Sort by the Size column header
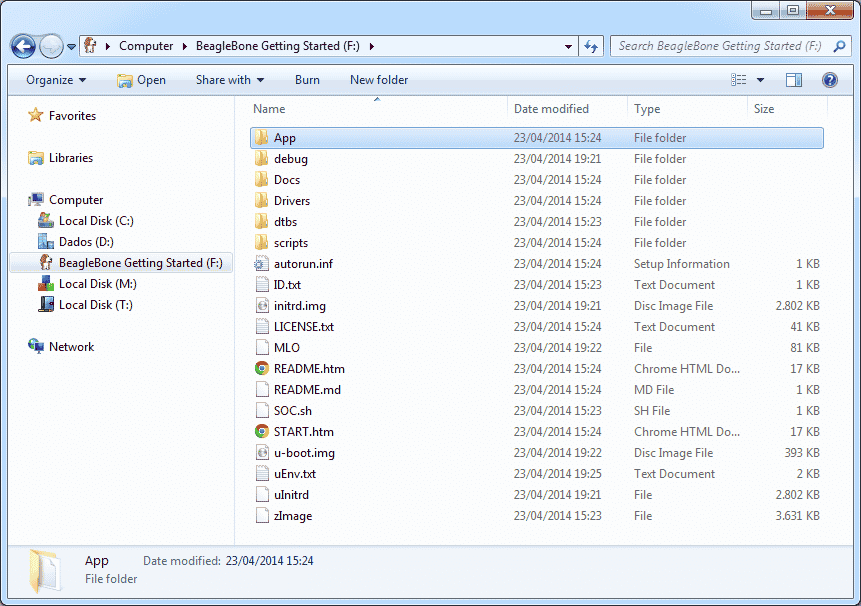This screenshot has height=606, width=861. 764,109
